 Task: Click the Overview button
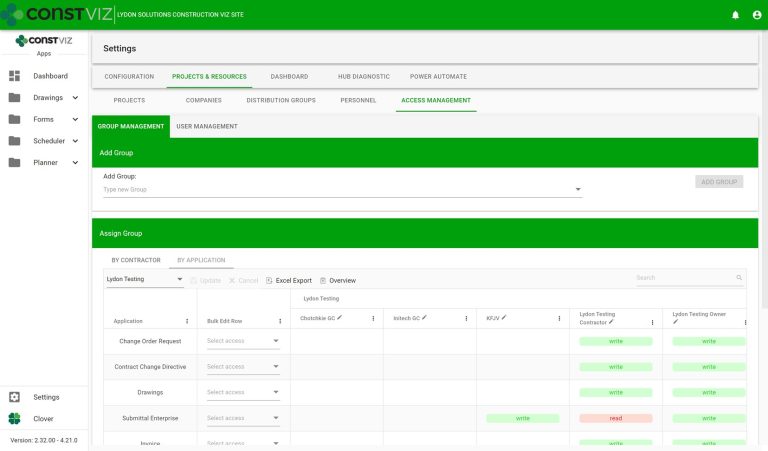(337, 280)
